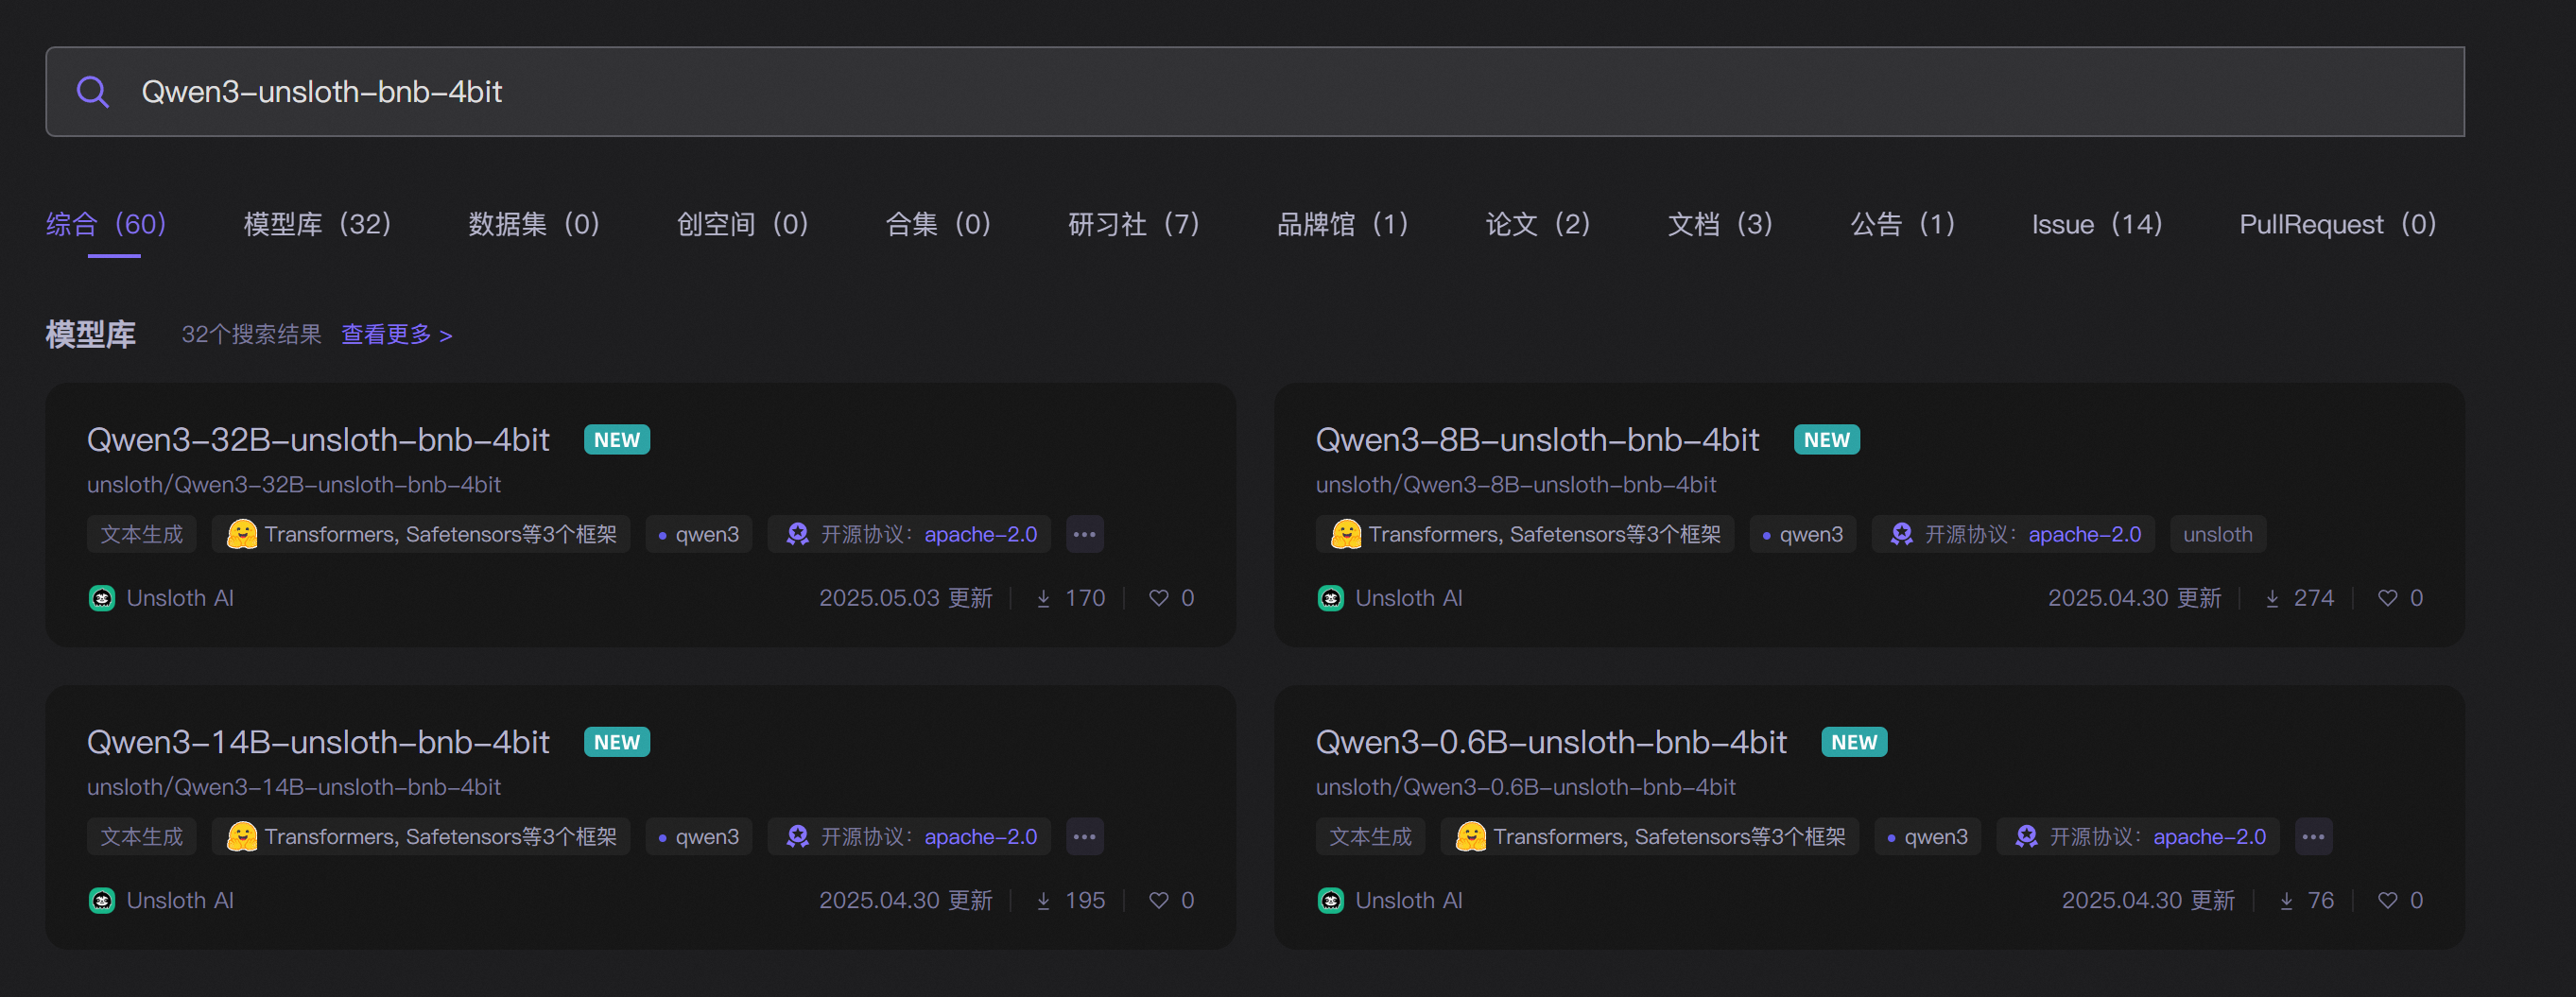Expand more tags on the Qwen3-0.6B card
Image resolution: width=2576 pixels, height=997 pixels.
[2313, 837]
